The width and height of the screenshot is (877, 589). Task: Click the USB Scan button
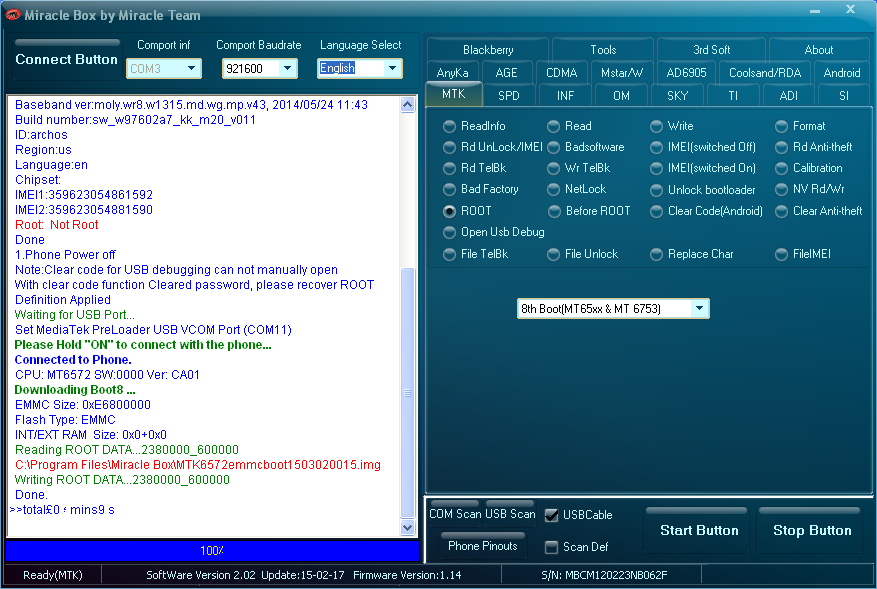pos(510,513)
